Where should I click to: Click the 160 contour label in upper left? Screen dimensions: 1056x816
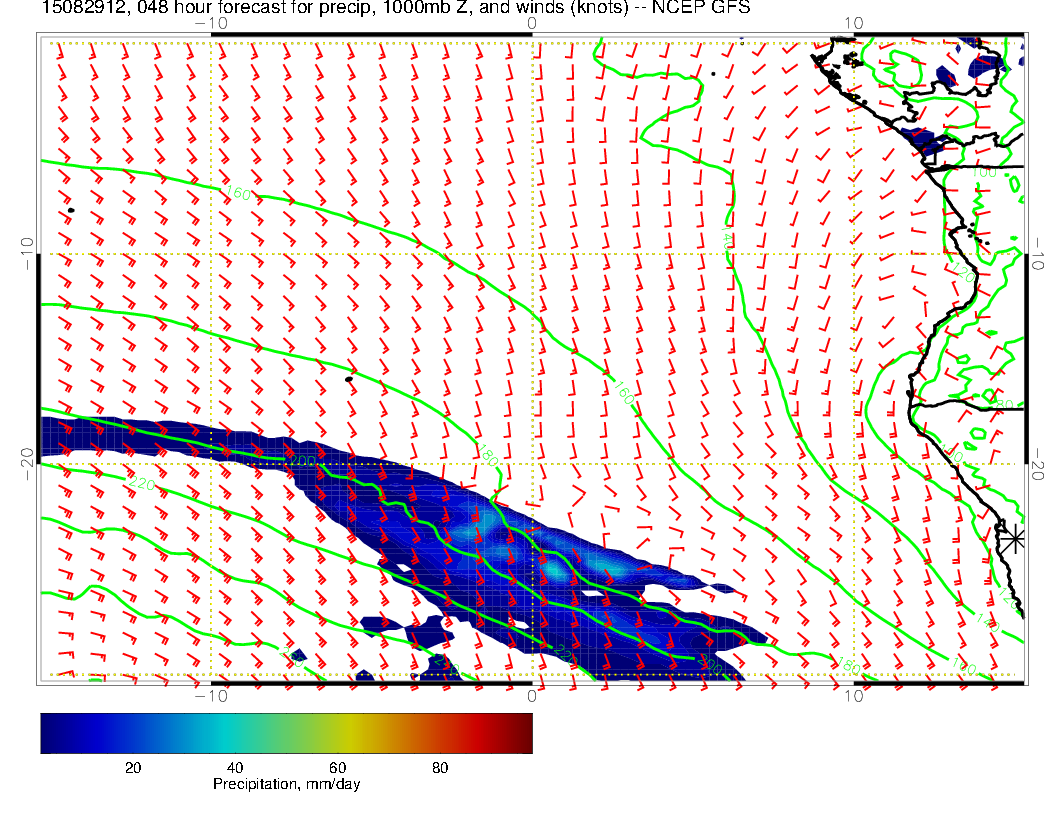coord(239,194)
